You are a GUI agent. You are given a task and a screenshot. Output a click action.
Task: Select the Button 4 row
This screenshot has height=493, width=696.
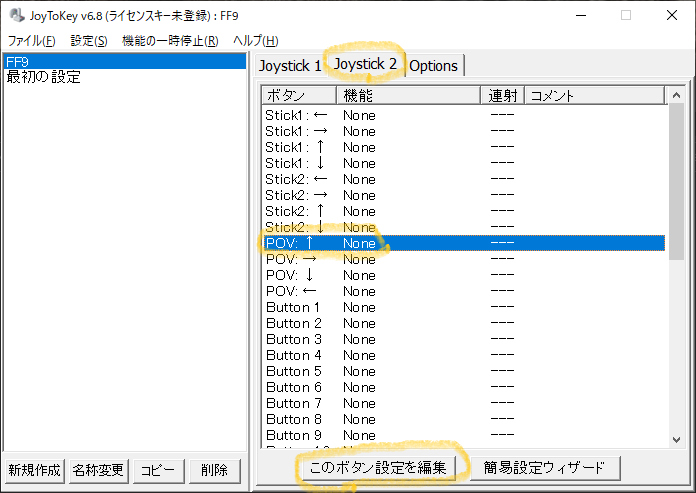click(x=465, y=355)
